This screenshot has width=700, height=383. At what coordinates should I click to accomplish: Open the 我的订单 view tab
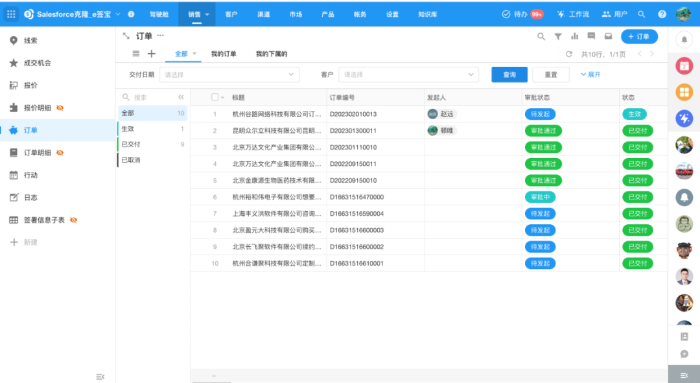[x=224, y=54]
